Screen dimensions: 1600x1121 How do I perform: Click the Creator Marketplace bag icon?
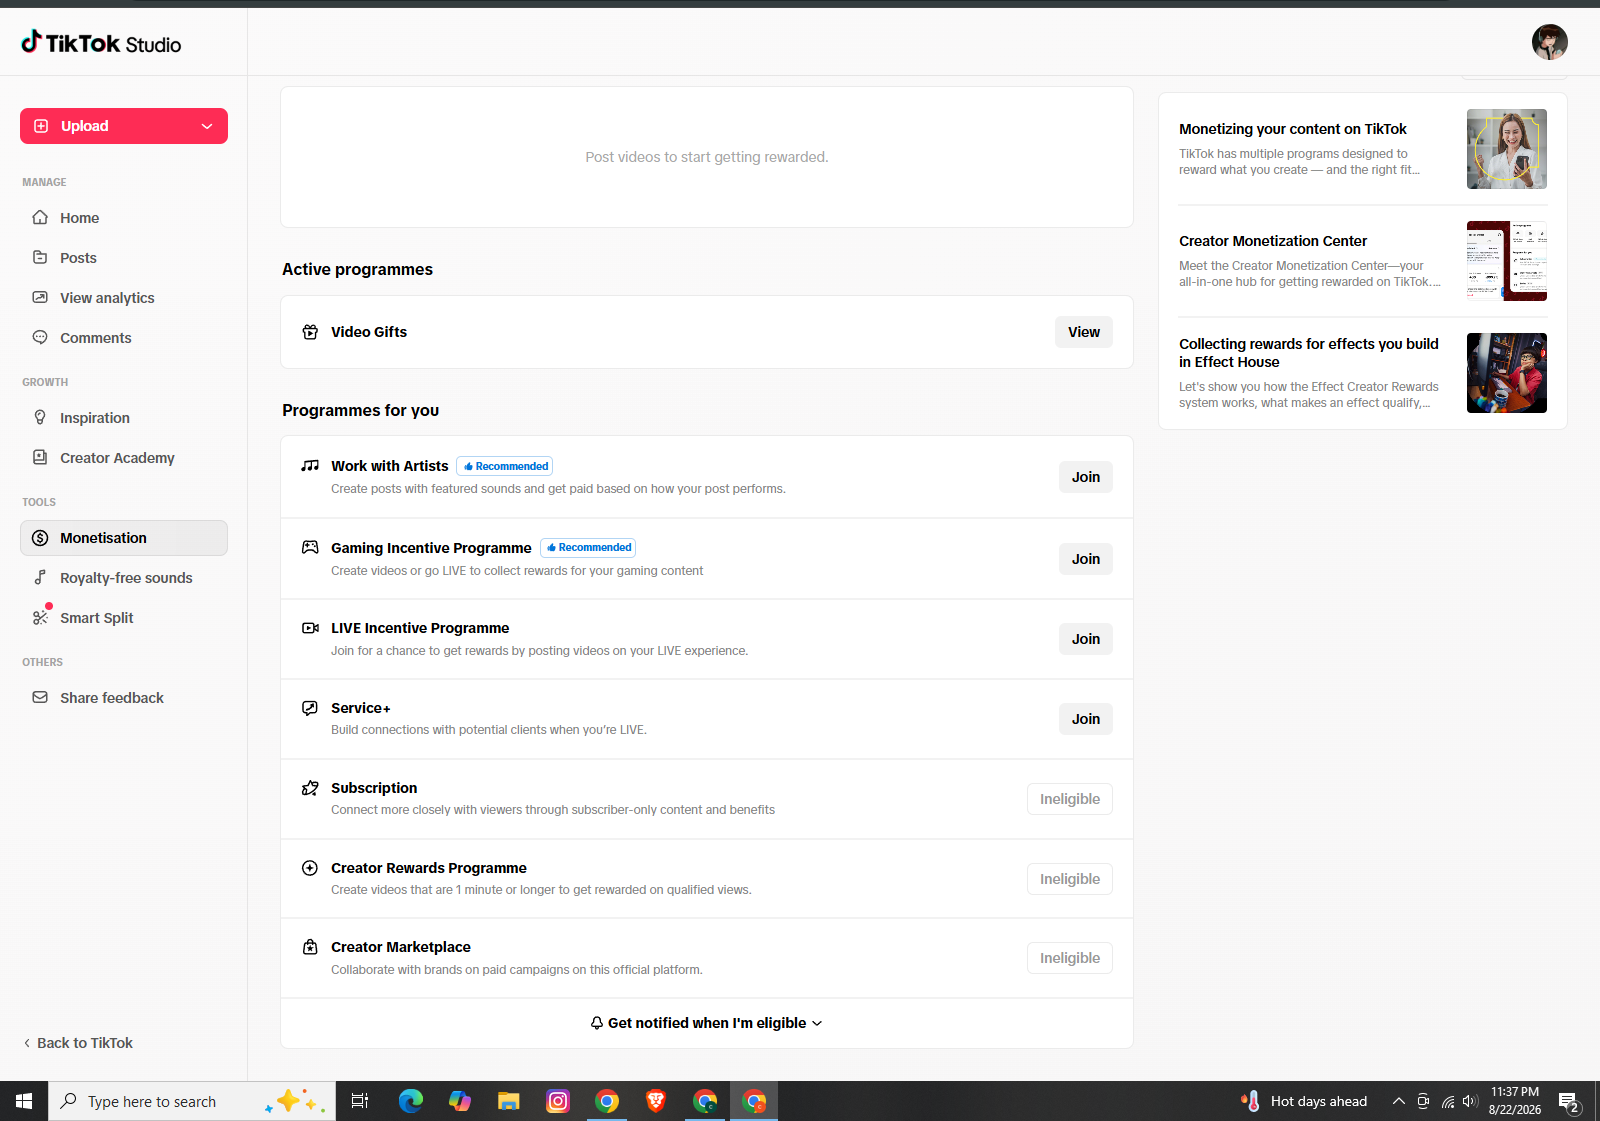(310, 947)
